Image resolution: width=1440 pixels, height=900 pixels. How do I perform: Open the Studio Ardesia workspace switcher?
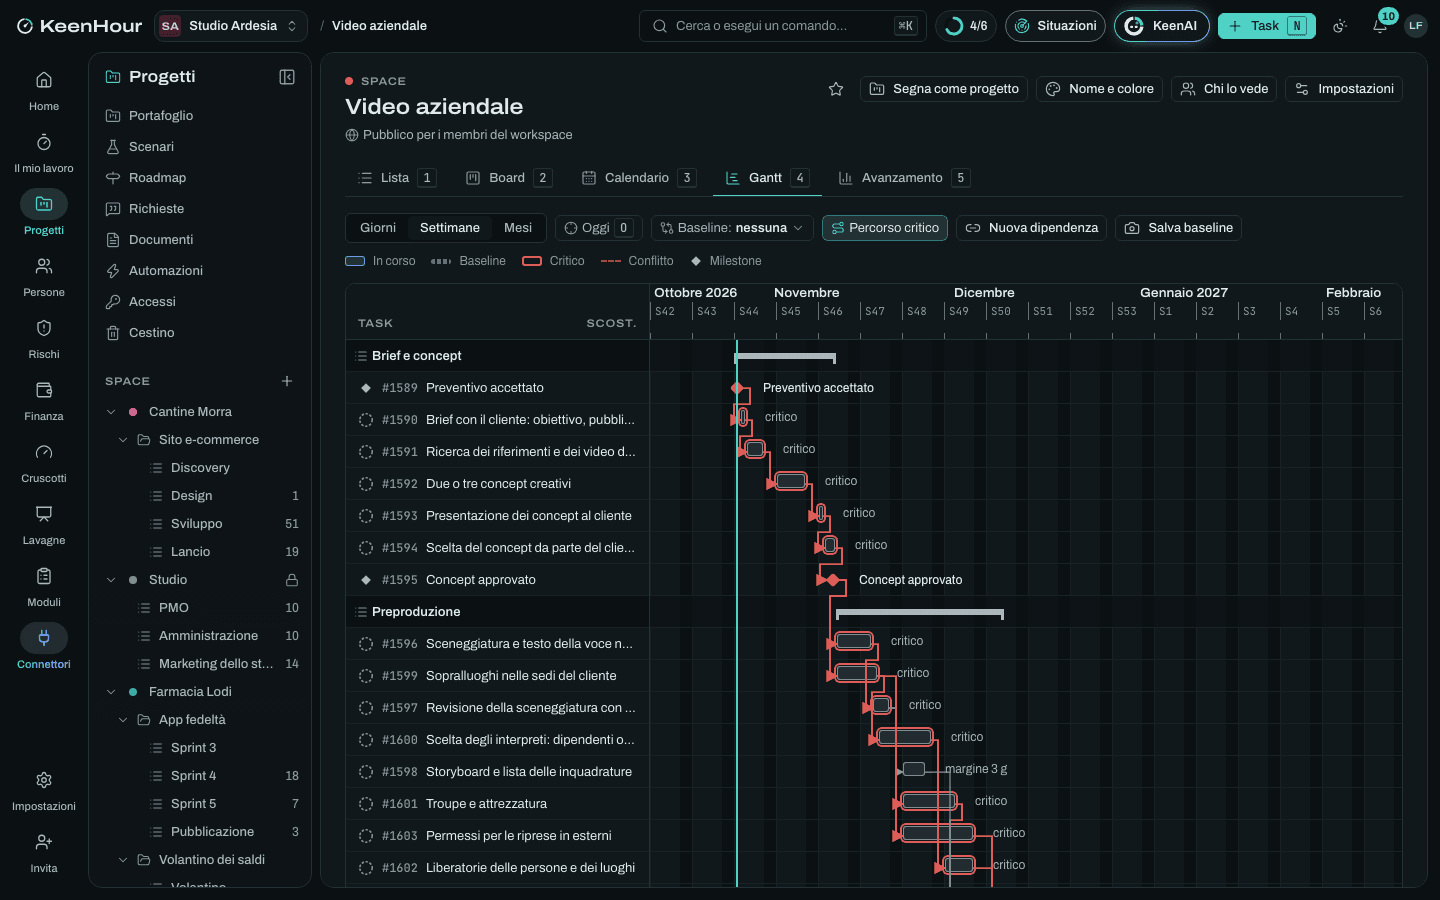231,26
